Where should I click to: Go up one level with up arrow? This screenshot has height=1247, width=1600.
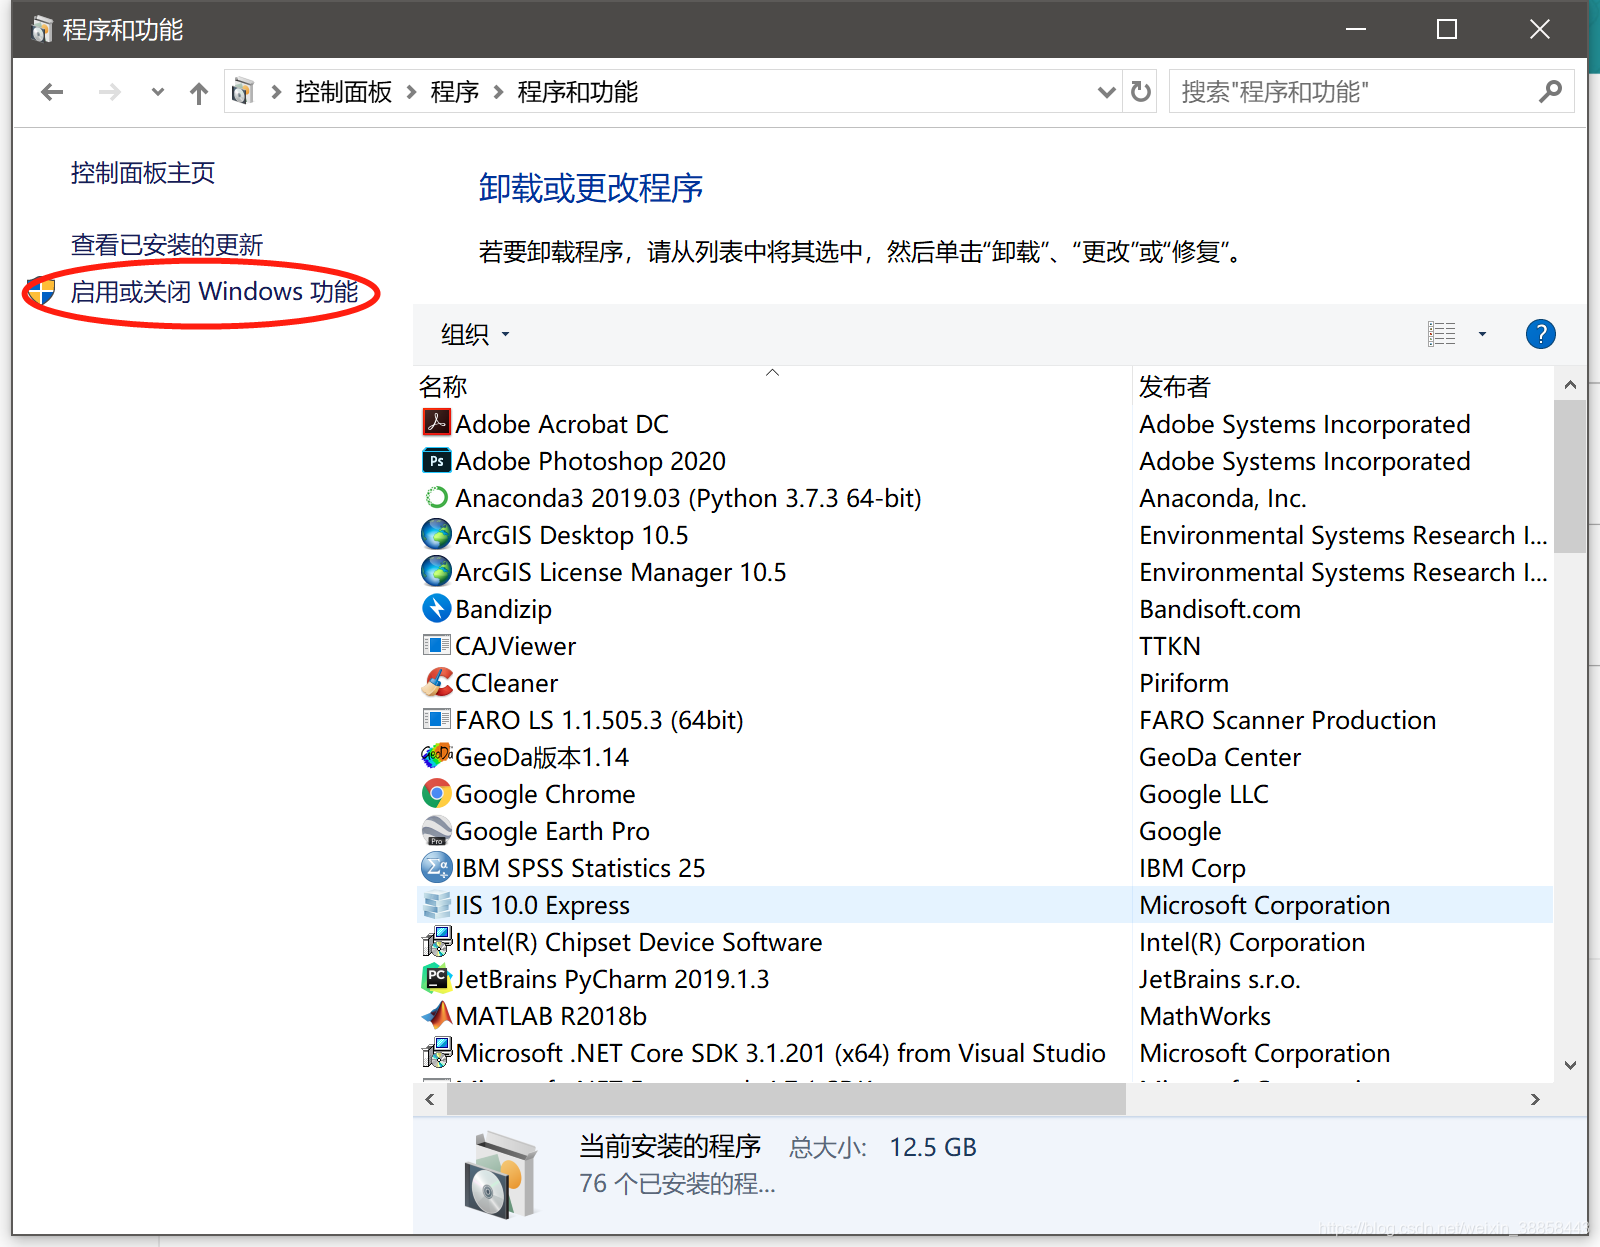[199, 93]
